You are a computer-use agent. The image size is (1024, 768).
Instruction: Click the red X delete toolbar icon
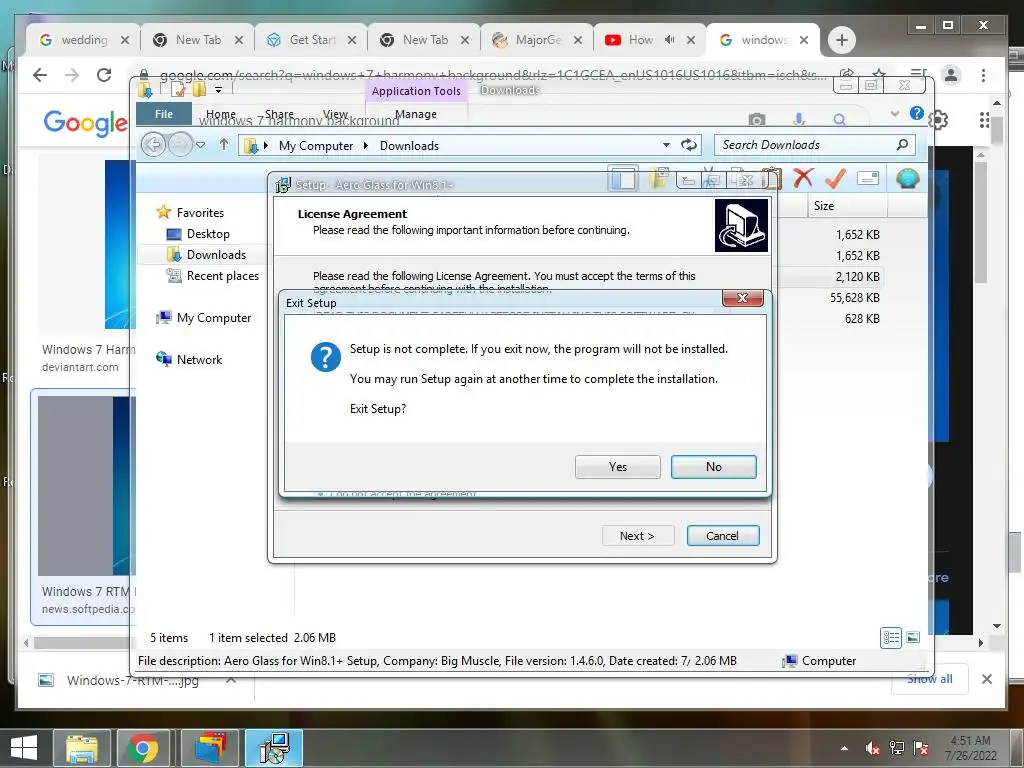click(803, 178)
